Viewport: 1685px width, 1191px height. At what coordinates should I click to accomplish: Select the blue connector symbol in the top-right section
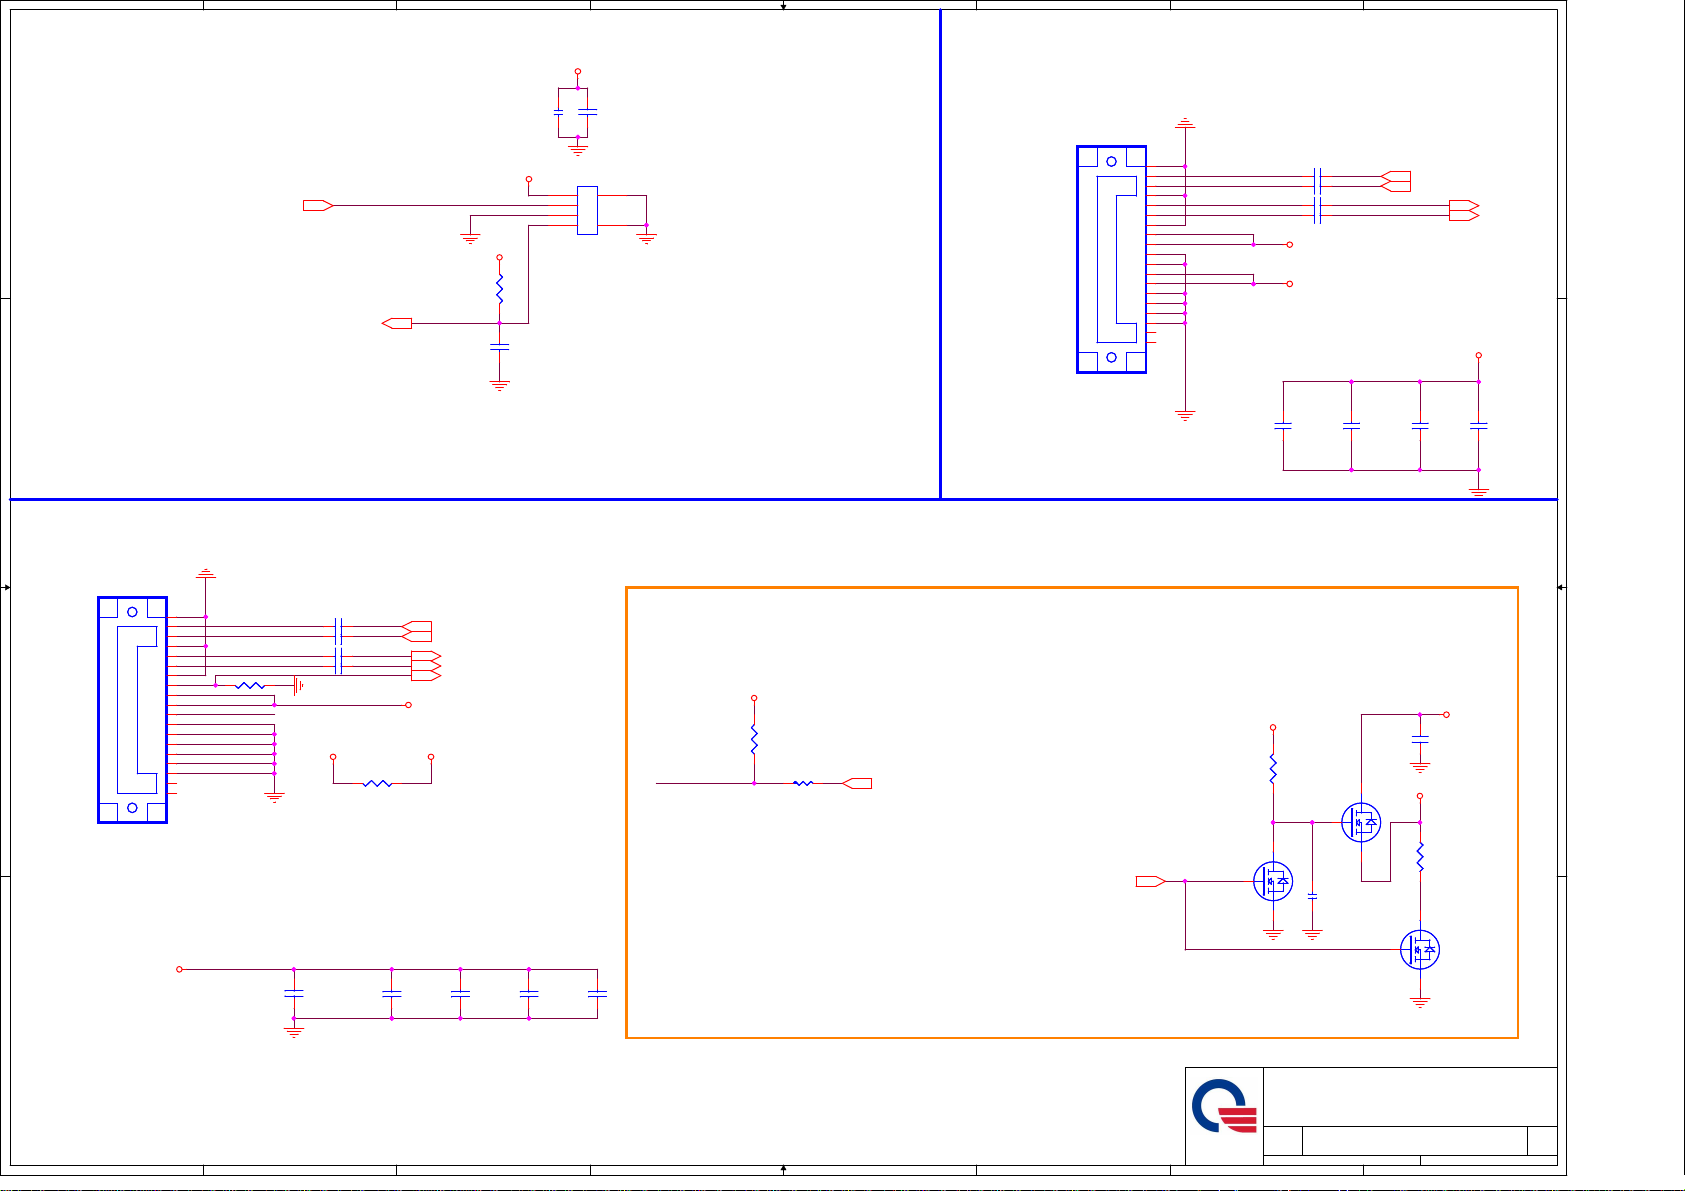(1111, 259)
